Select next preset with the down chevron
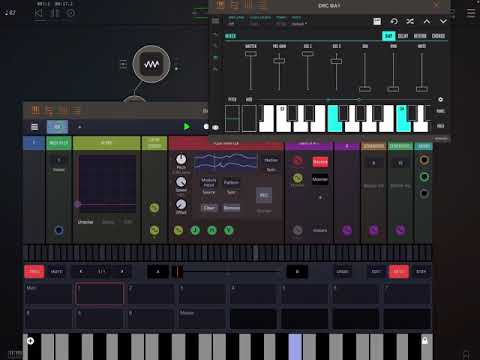Image resolution: width=480 pixels, height=360 pixels. coord(443,21)
